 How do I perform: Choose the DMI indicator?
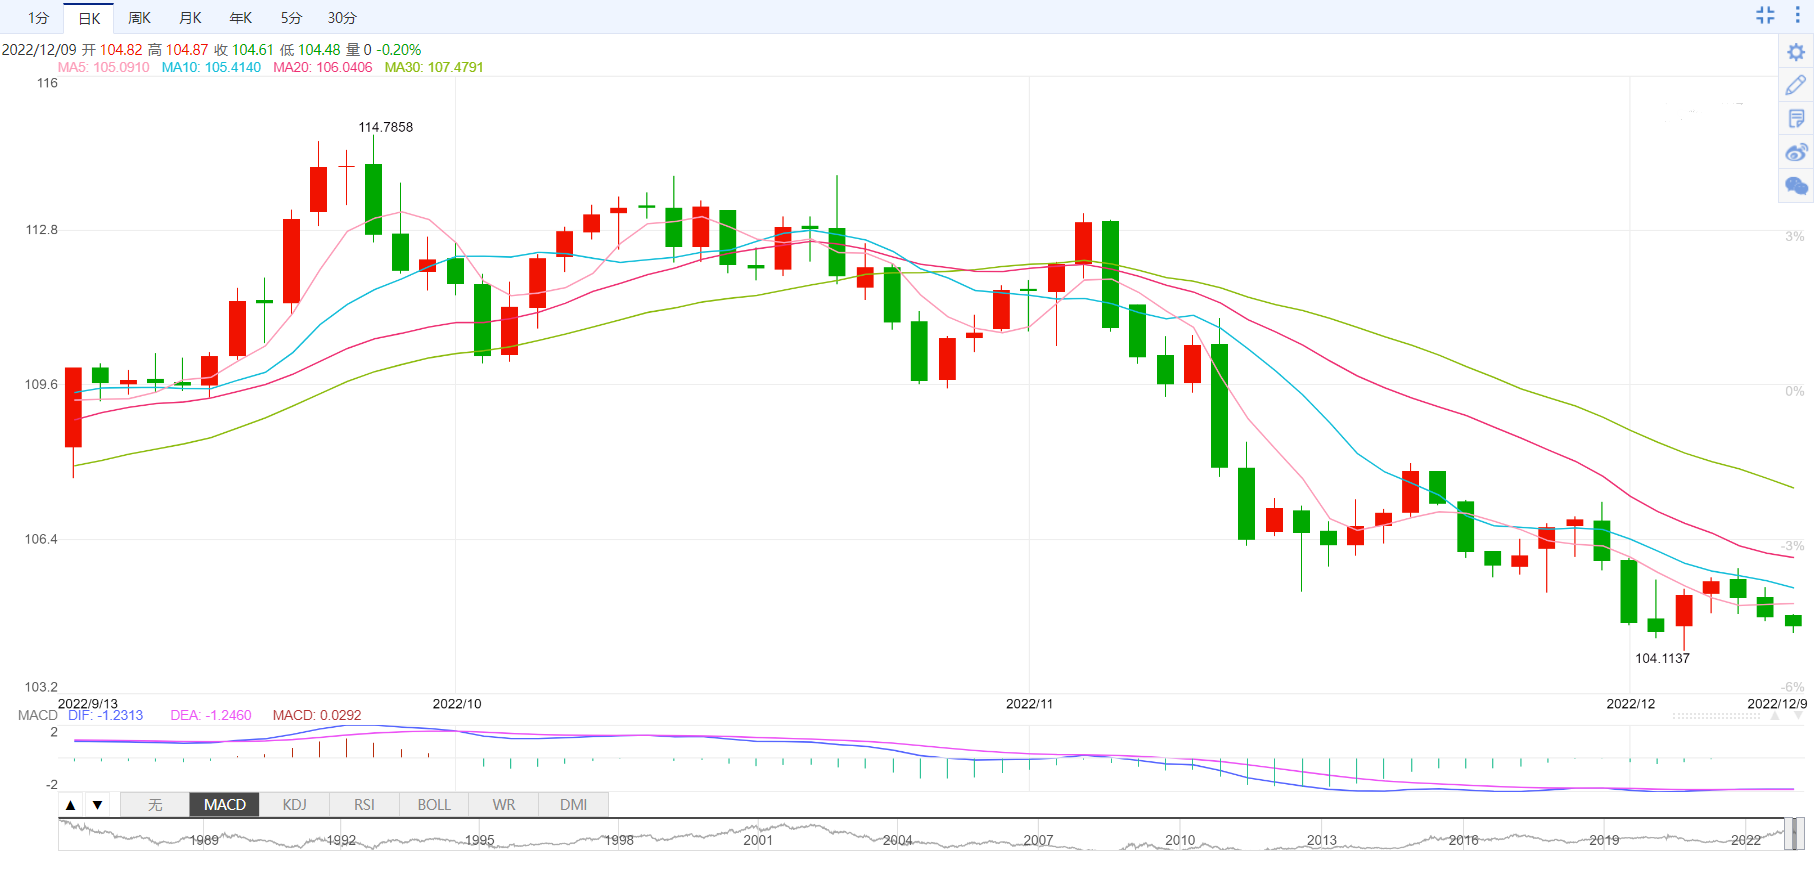[574, 805]
